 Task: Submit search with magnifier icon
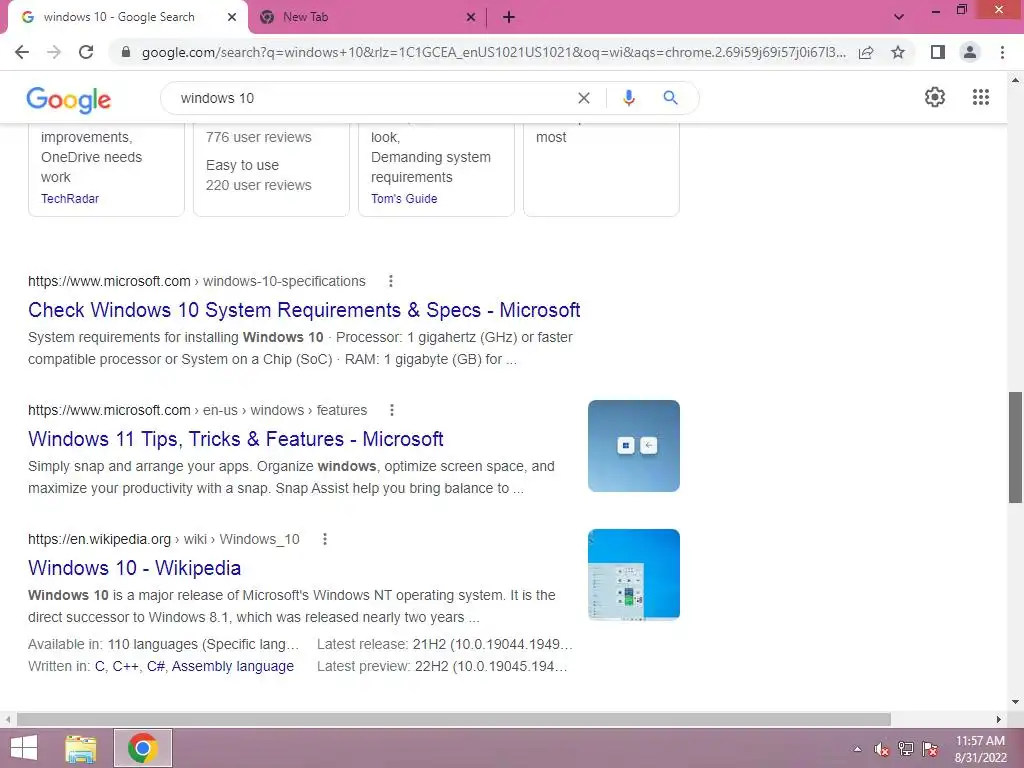(671, 98)
